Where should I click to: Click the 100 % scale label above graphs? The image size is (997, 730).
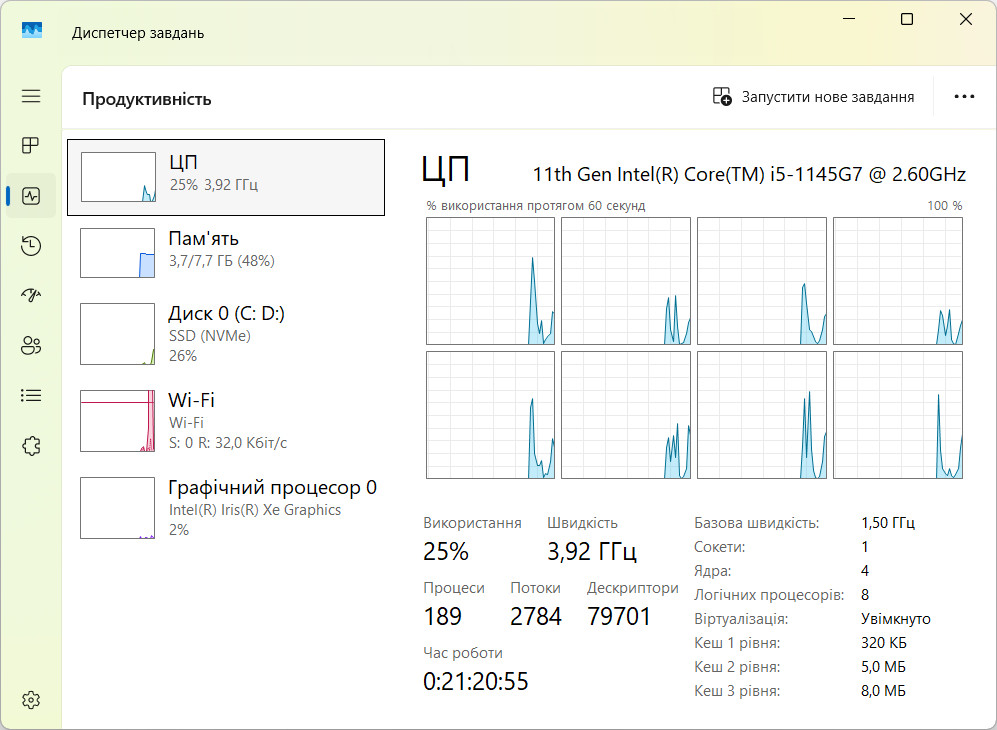(945, 206)
